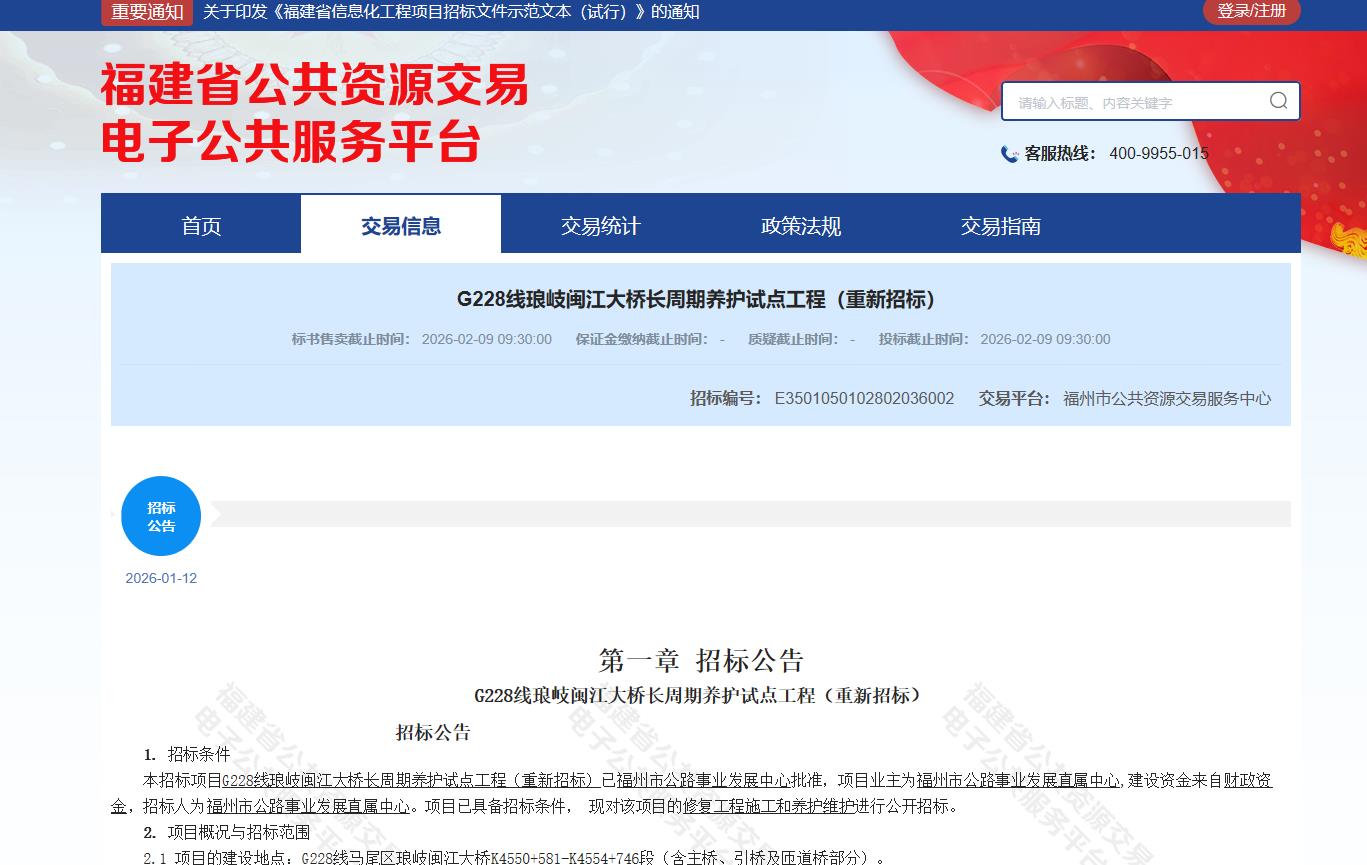Click the blue 招标公告 circle icon
Screen dimensions: 1367x865
click(x=161, y=516)
